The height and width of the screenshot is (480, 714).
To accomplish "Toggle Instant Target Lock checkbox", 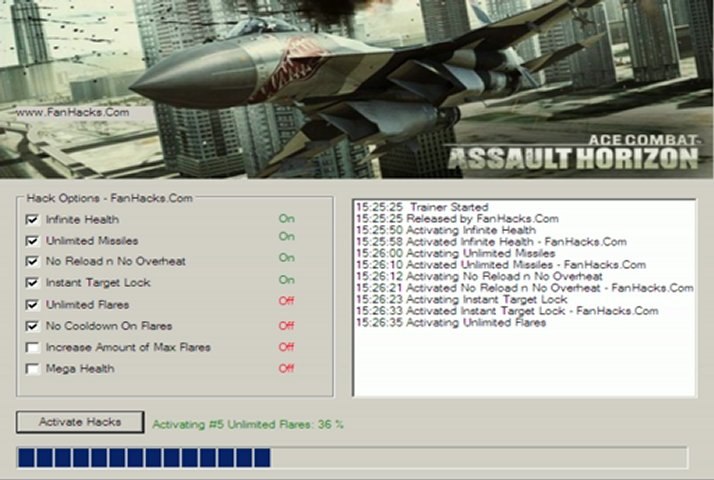I will [x=32, y=283].
